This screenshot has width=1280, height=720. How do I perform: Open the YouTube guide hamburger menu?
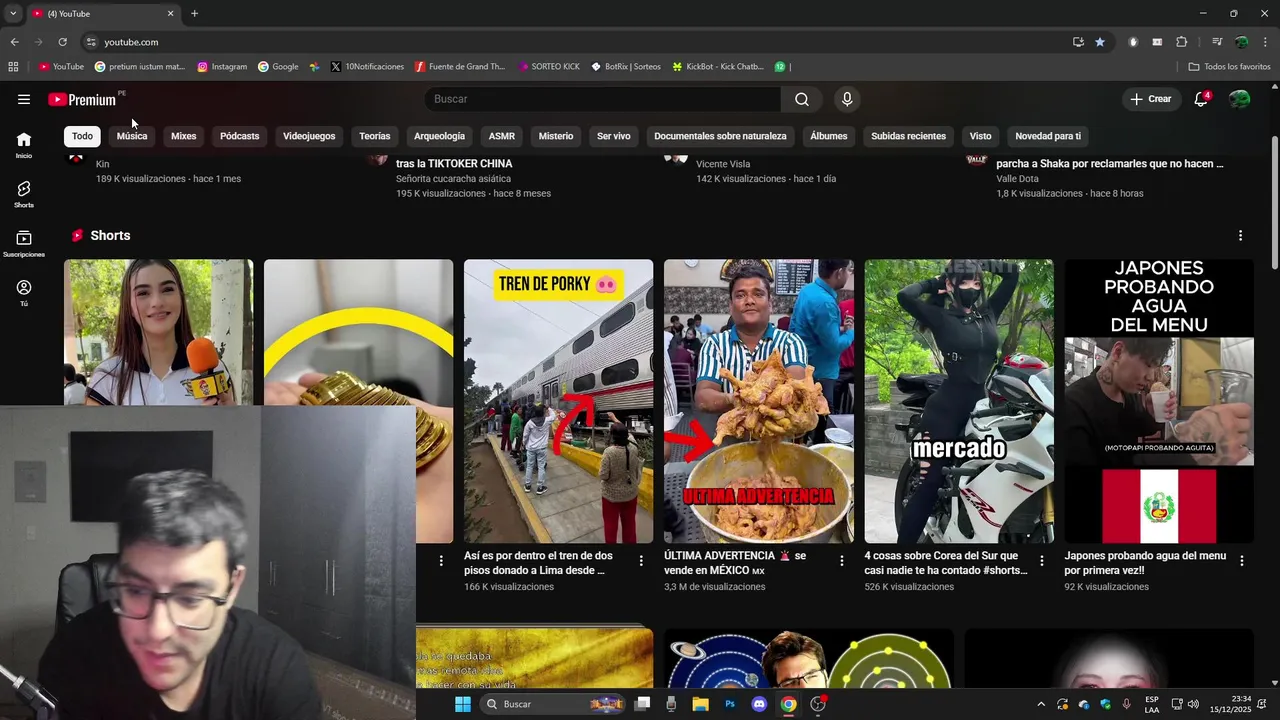(24, 99)
